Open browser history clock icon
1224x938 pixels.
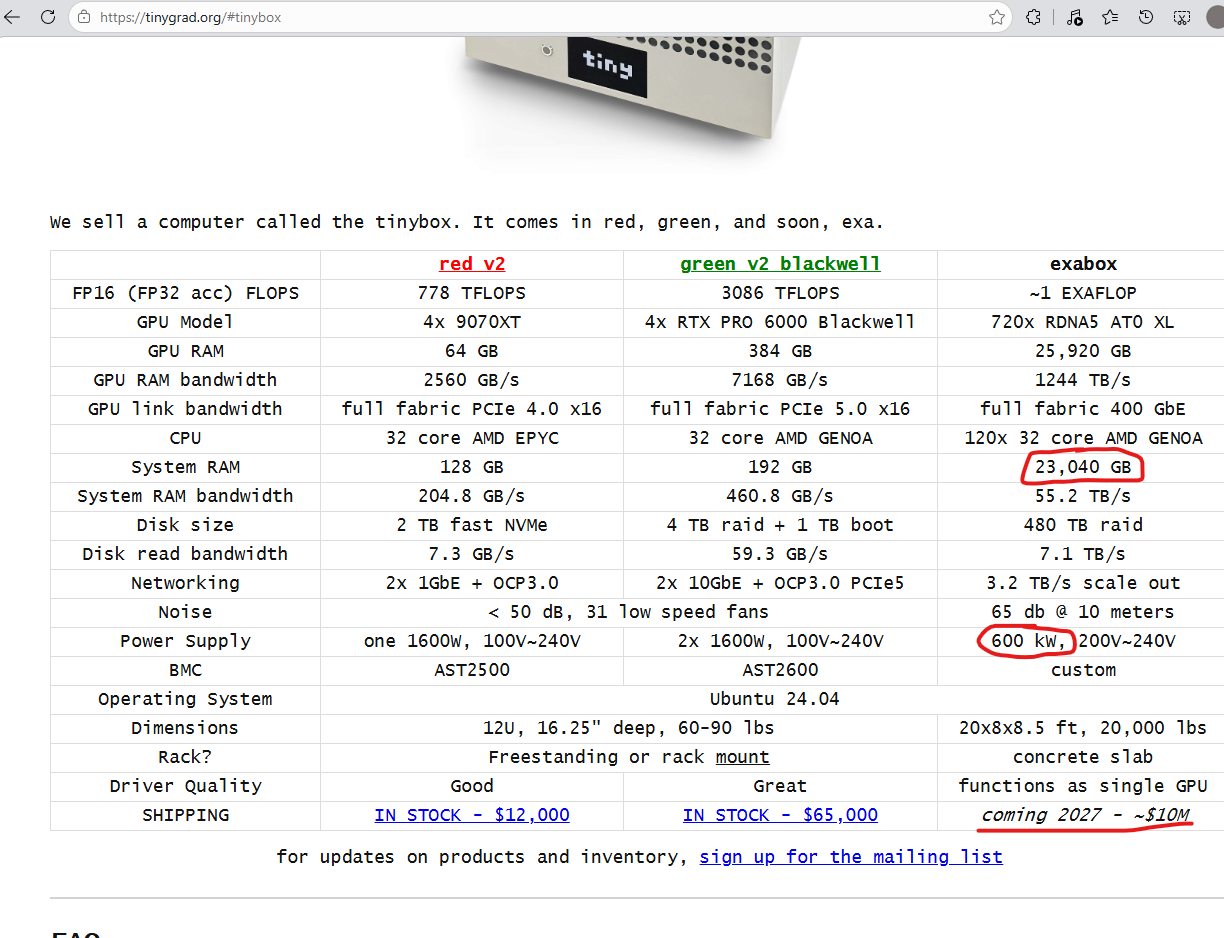tap(1146, 17)
